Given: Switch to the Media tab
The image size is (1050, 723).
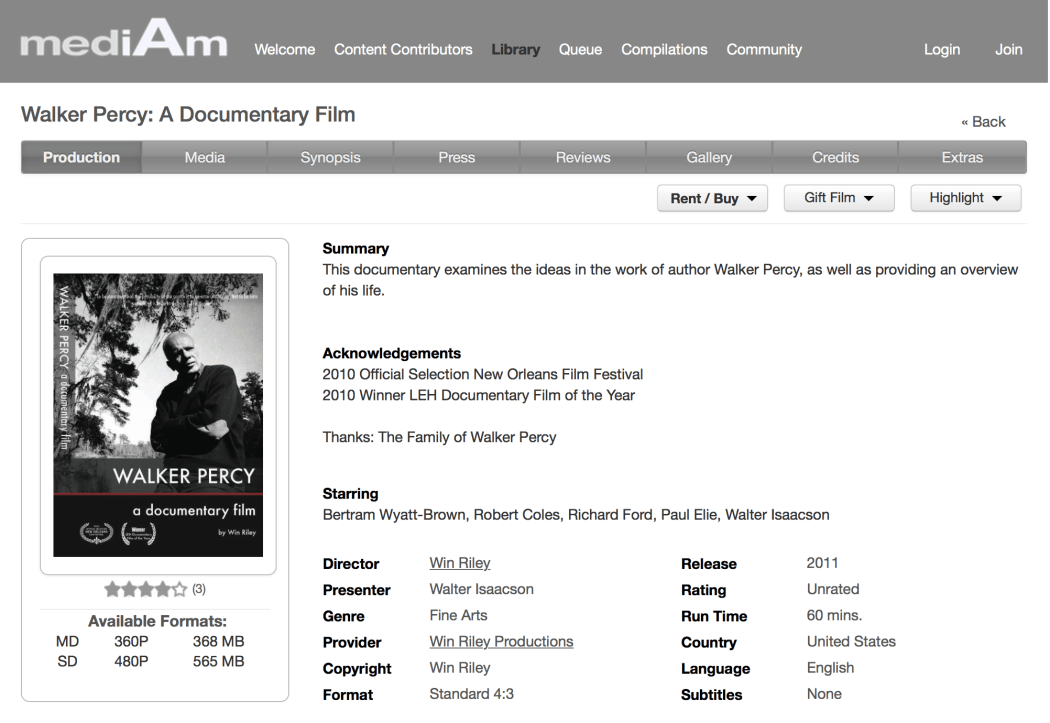Looking at the screenshot, I should (x=205, y=157).
